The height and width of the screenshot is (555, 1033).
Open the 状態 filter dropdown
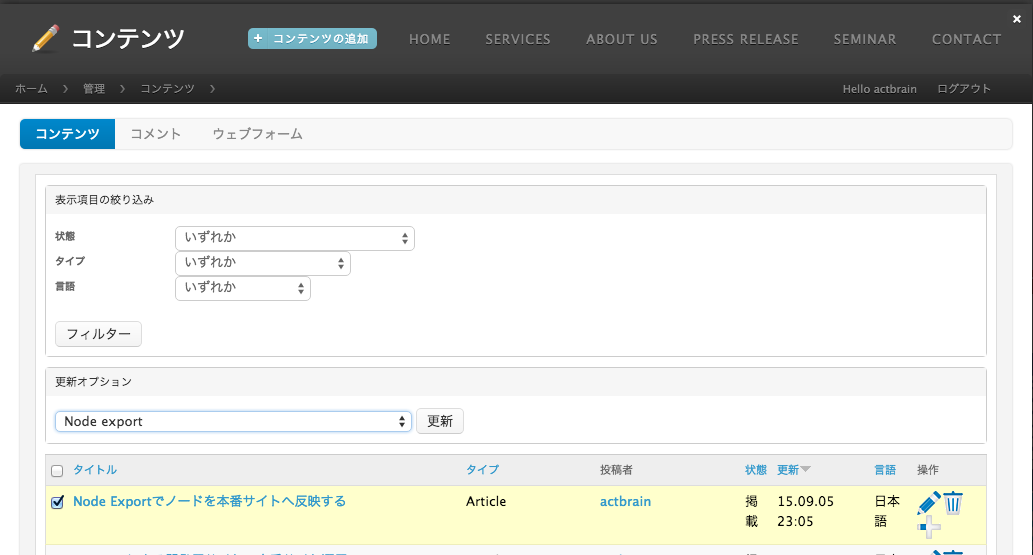coord(294,238)
